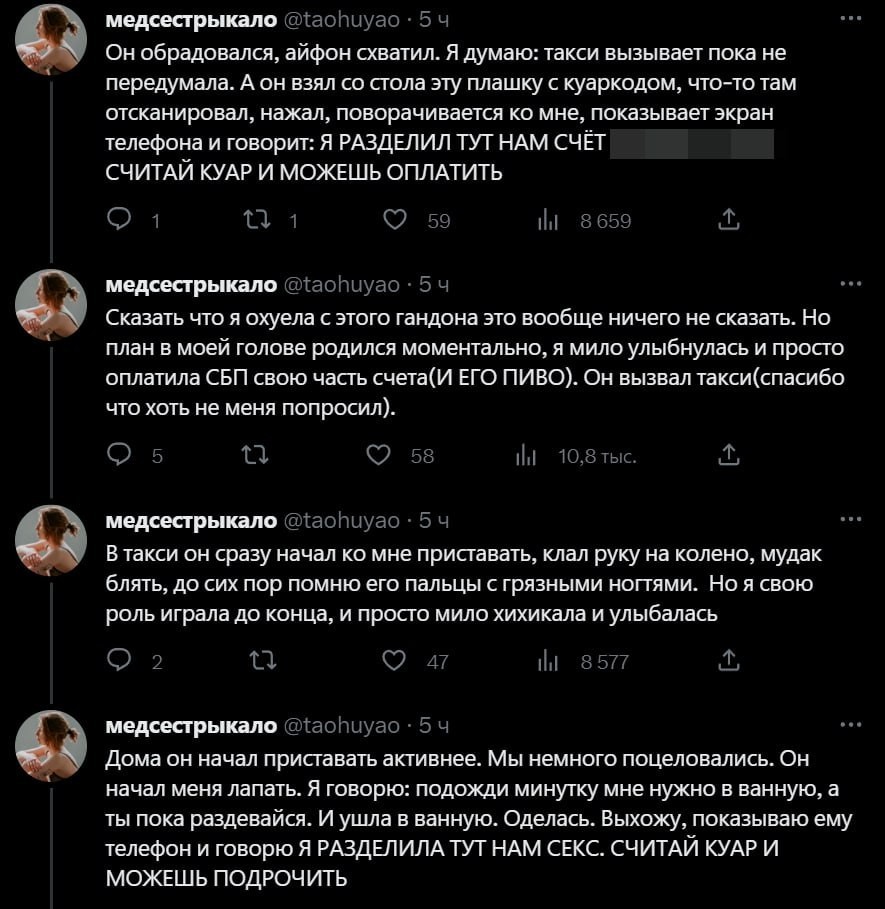Share the first tweet via share icon

[x=729, y=220]
